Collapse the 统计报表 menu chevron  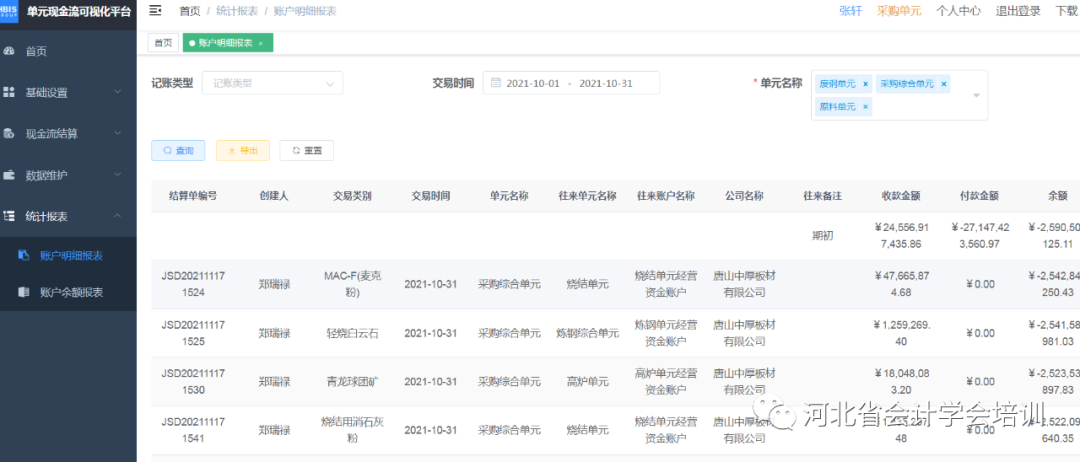coord(118,216)
